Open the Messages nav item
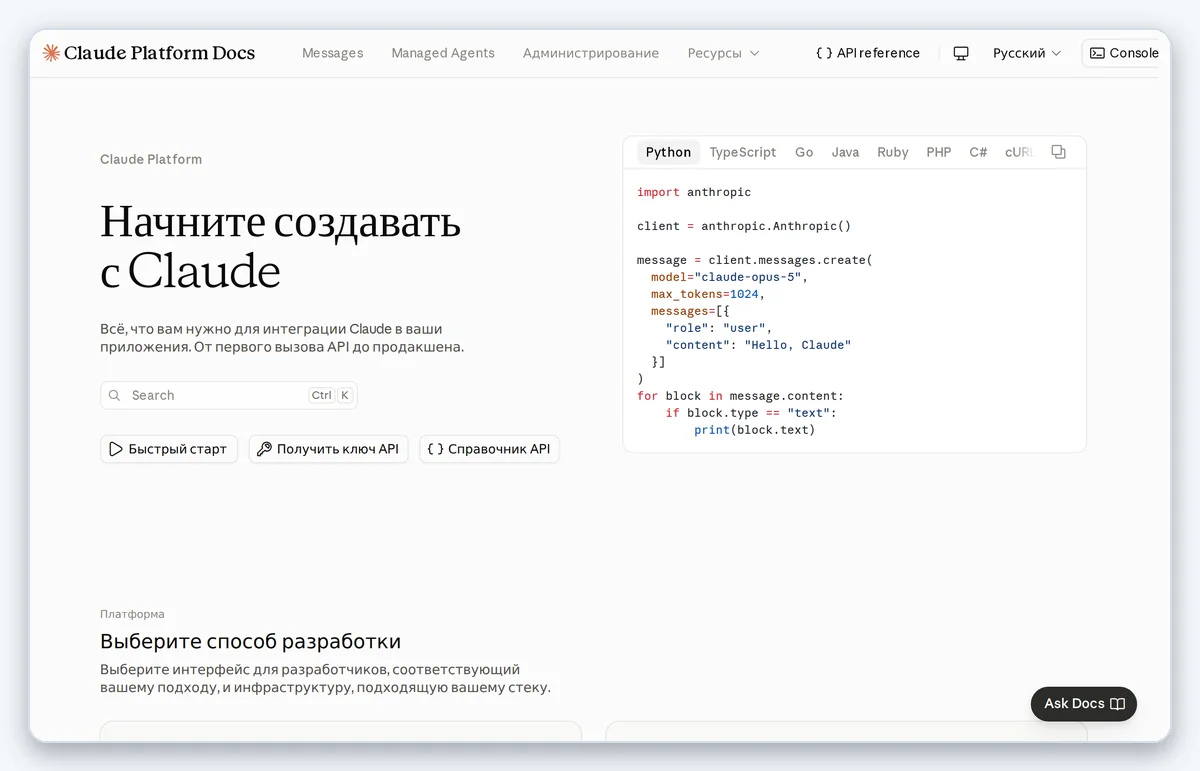Screen dimensions: 1200x771 point(333,53)
